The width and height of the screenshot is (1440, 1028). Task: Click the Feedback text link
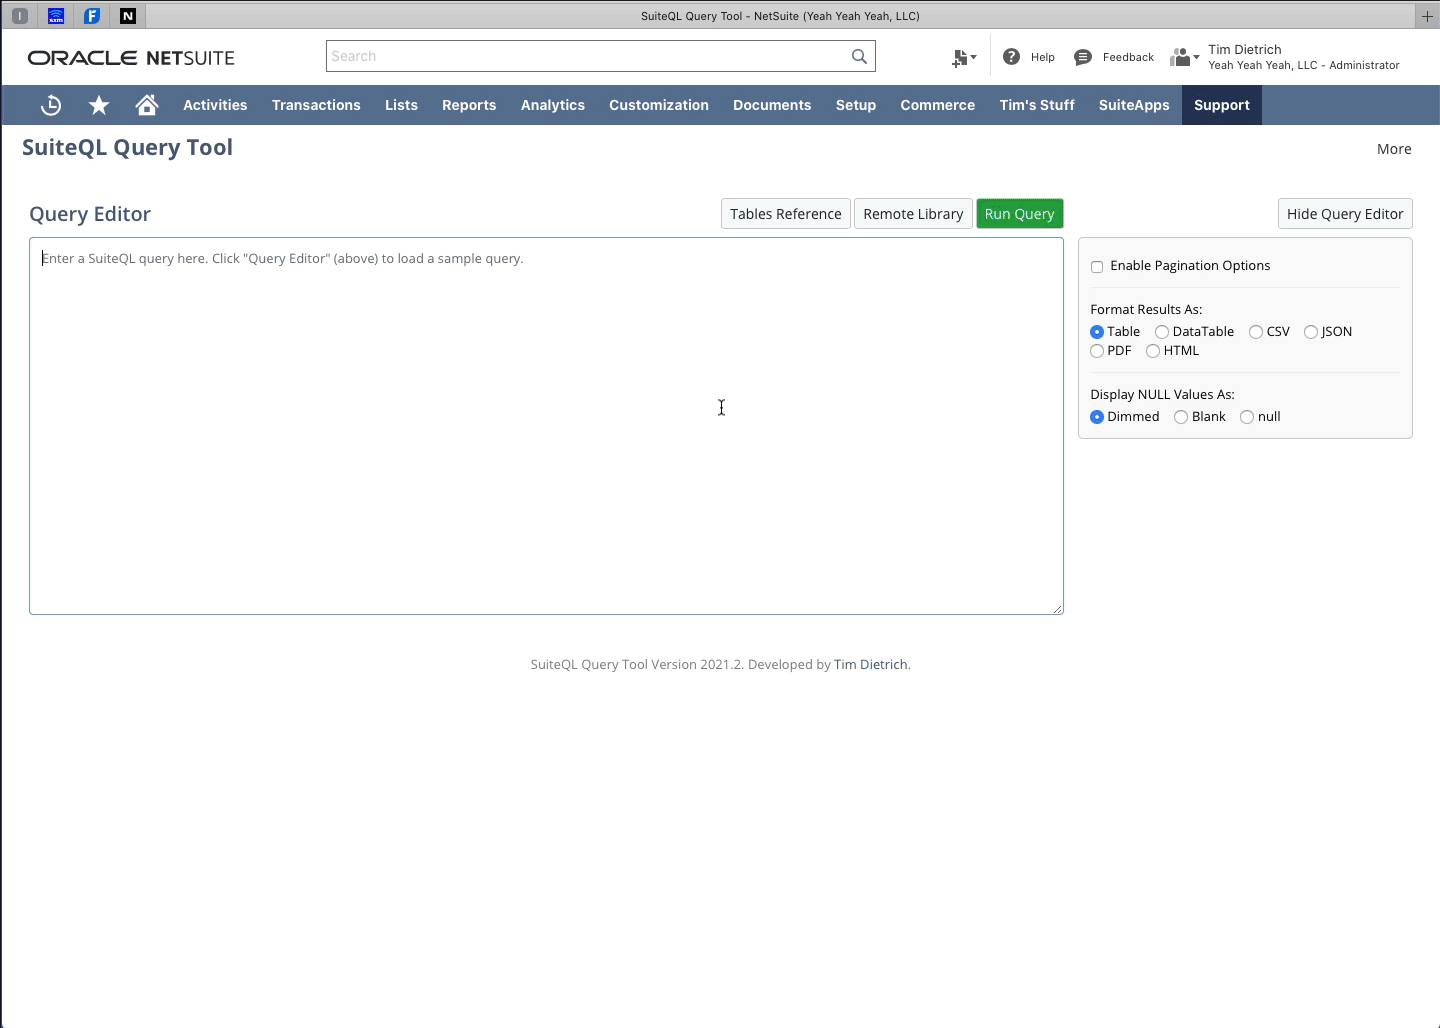(x=1128, y=58)
